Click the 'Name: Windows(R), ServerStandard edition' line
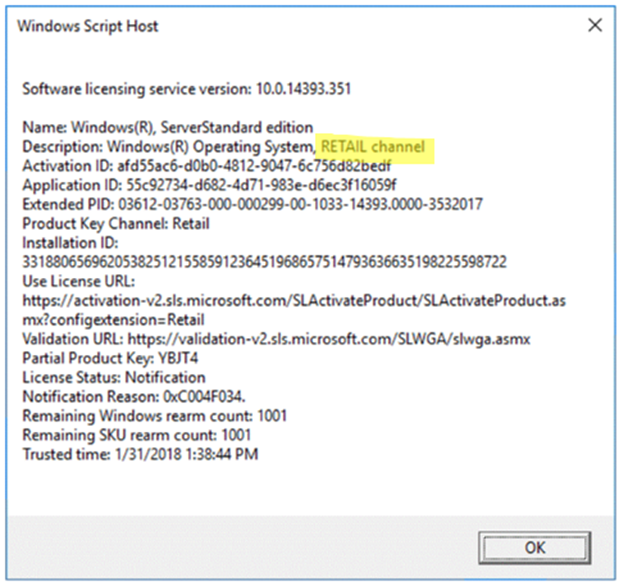This screenshot has height=586, width=619. pyautogui.click(x=168, y=127)
